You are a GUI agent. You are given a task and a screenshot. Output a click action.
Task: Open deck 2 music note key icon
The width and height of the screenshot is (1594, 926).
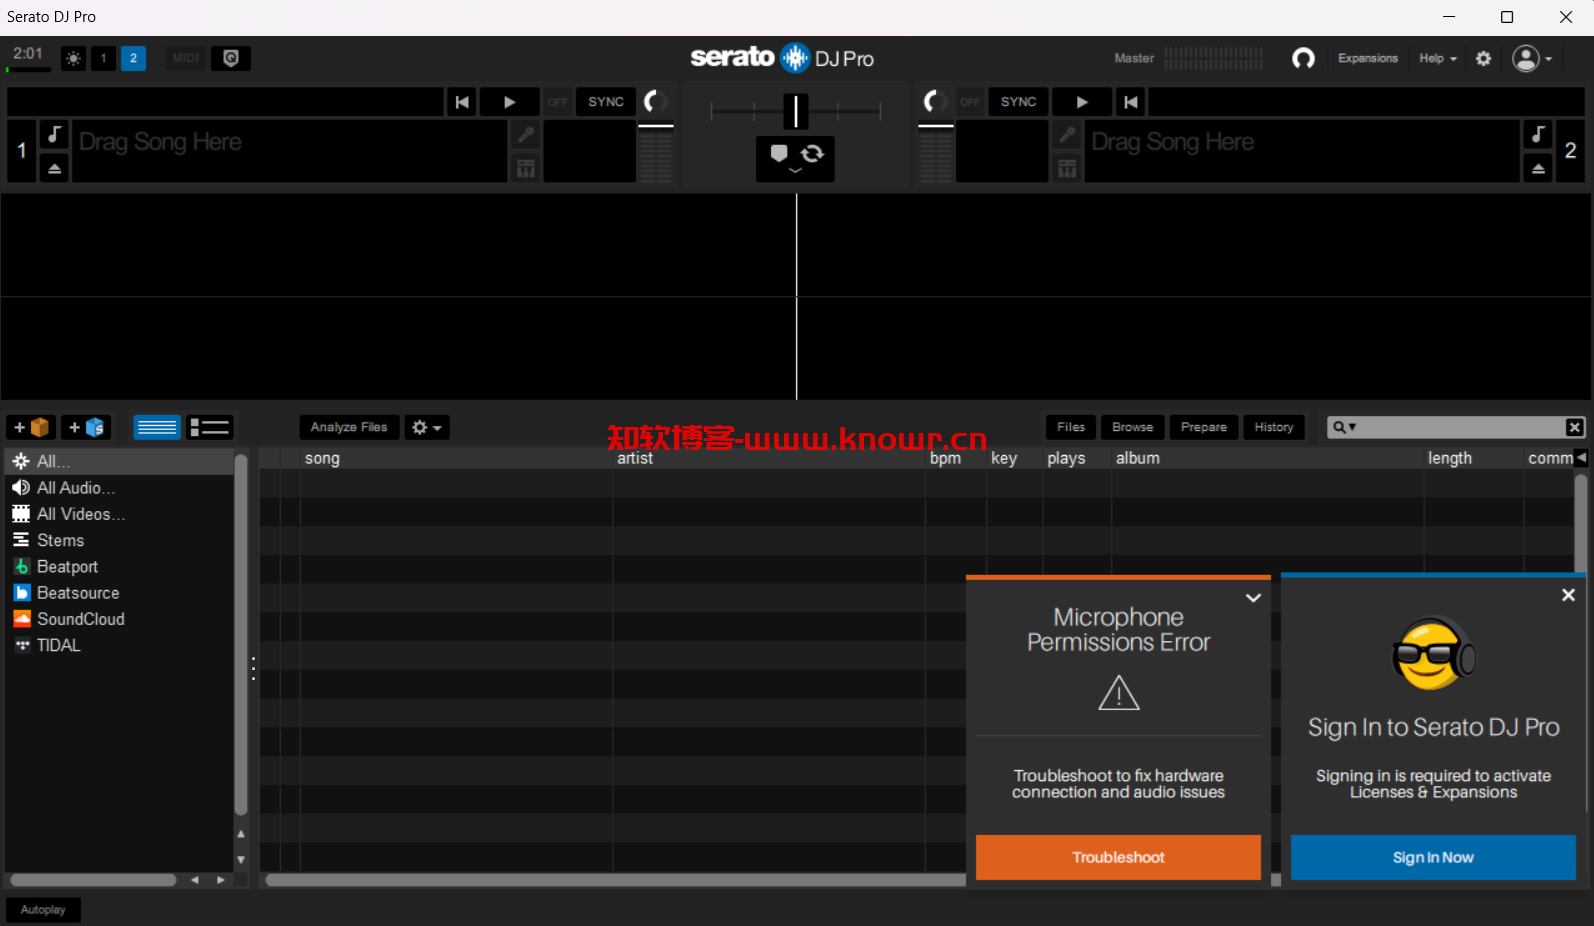click(x=1538, y=134)
